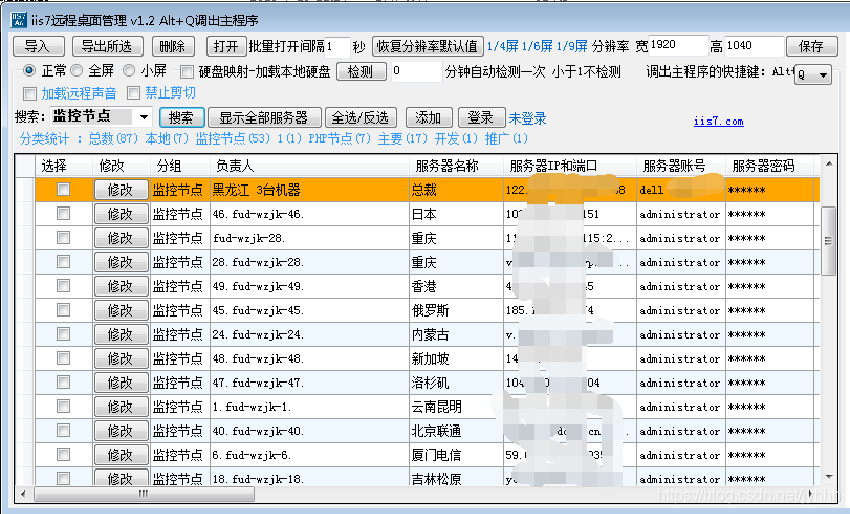Filter by 主要(17) category
The height and width of the screenshot is (514, 850).
click(x=403, y=139)
